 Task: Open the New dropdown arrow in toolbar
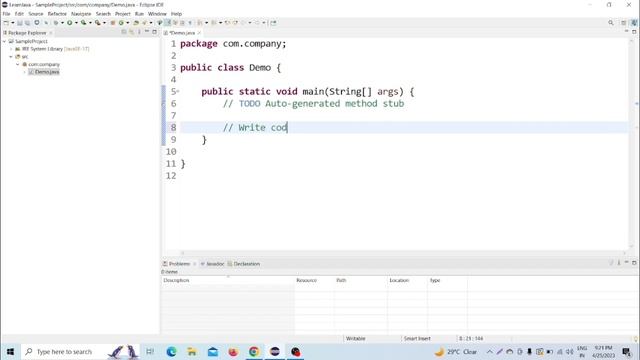(12, 23)
